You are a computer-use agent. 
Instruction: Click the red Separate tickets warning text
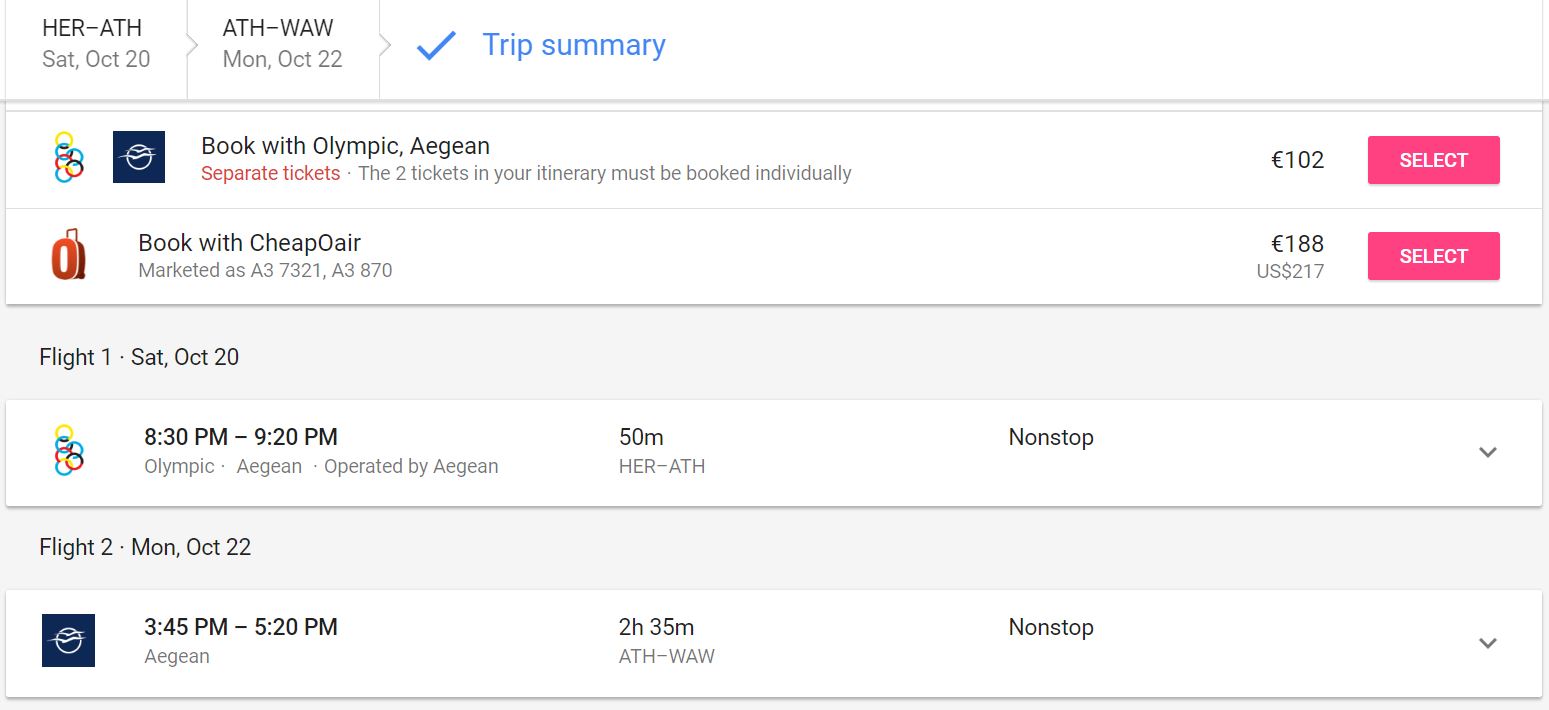pos(270,173)
